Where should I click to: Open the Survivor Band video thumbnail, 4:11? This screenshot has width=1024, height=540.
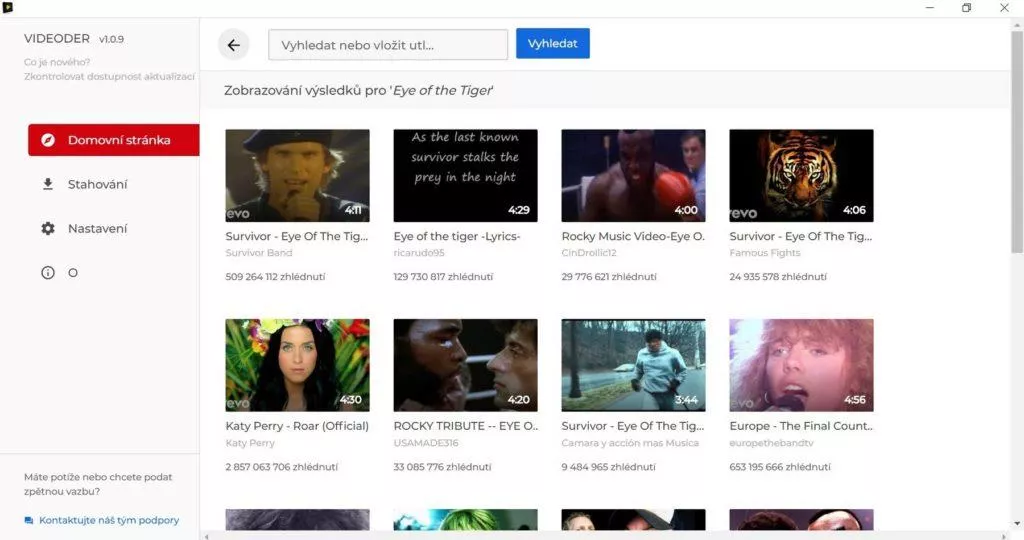297,176
